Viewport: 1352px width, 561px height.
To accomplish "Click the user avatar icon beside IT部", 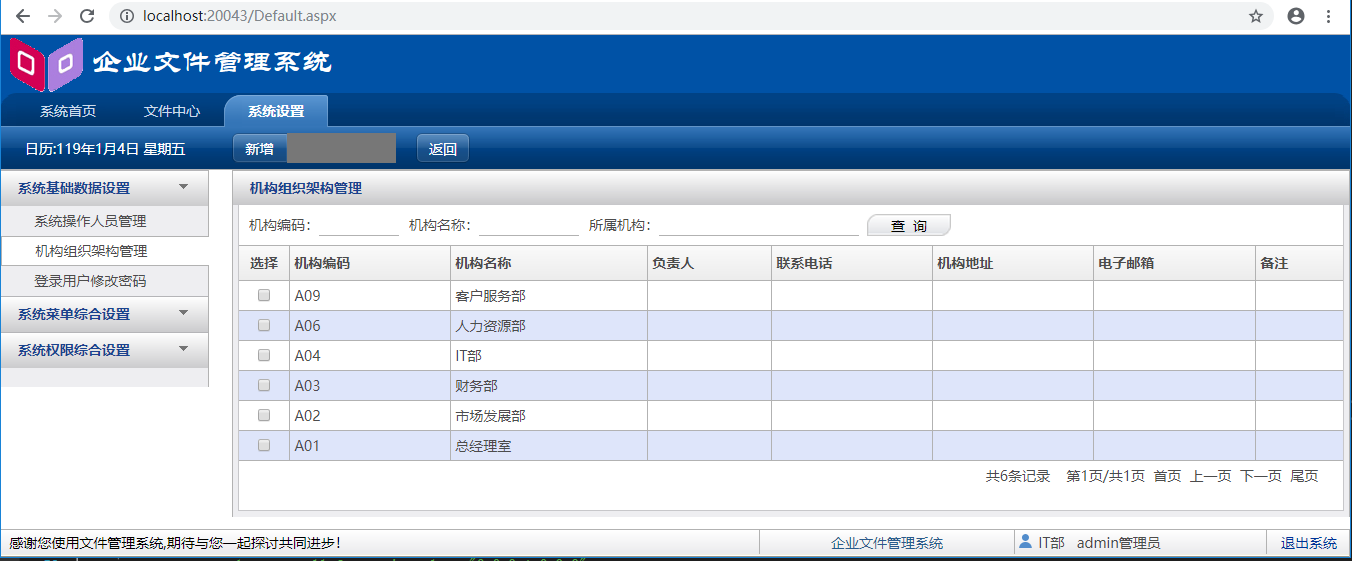I will coord(1025,541).
